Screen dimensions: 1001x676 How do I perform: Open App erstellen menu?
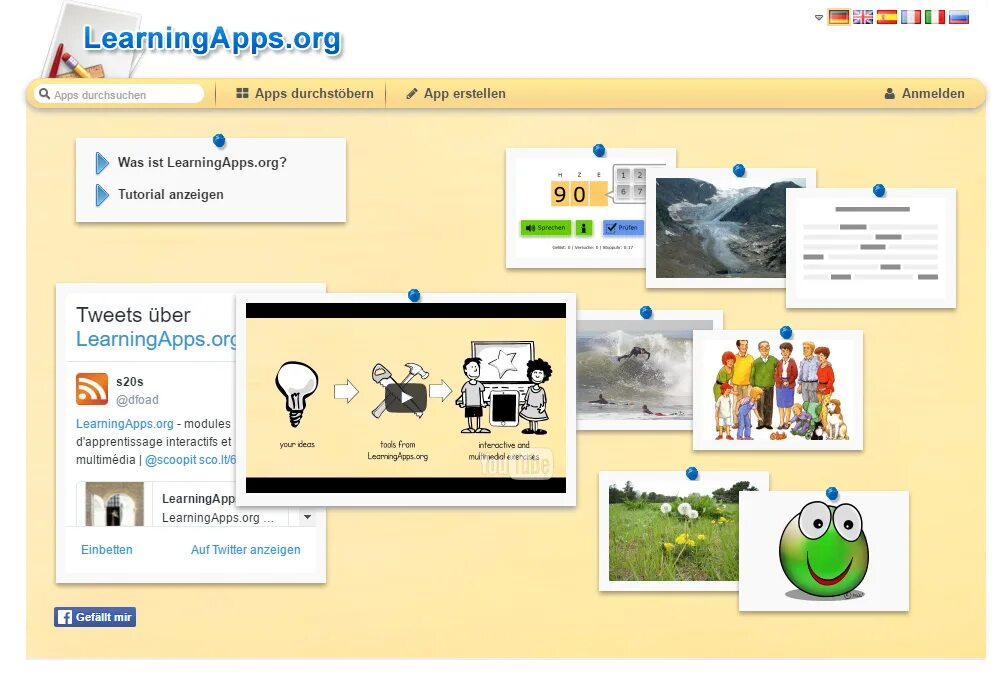[x=456, y=94]
